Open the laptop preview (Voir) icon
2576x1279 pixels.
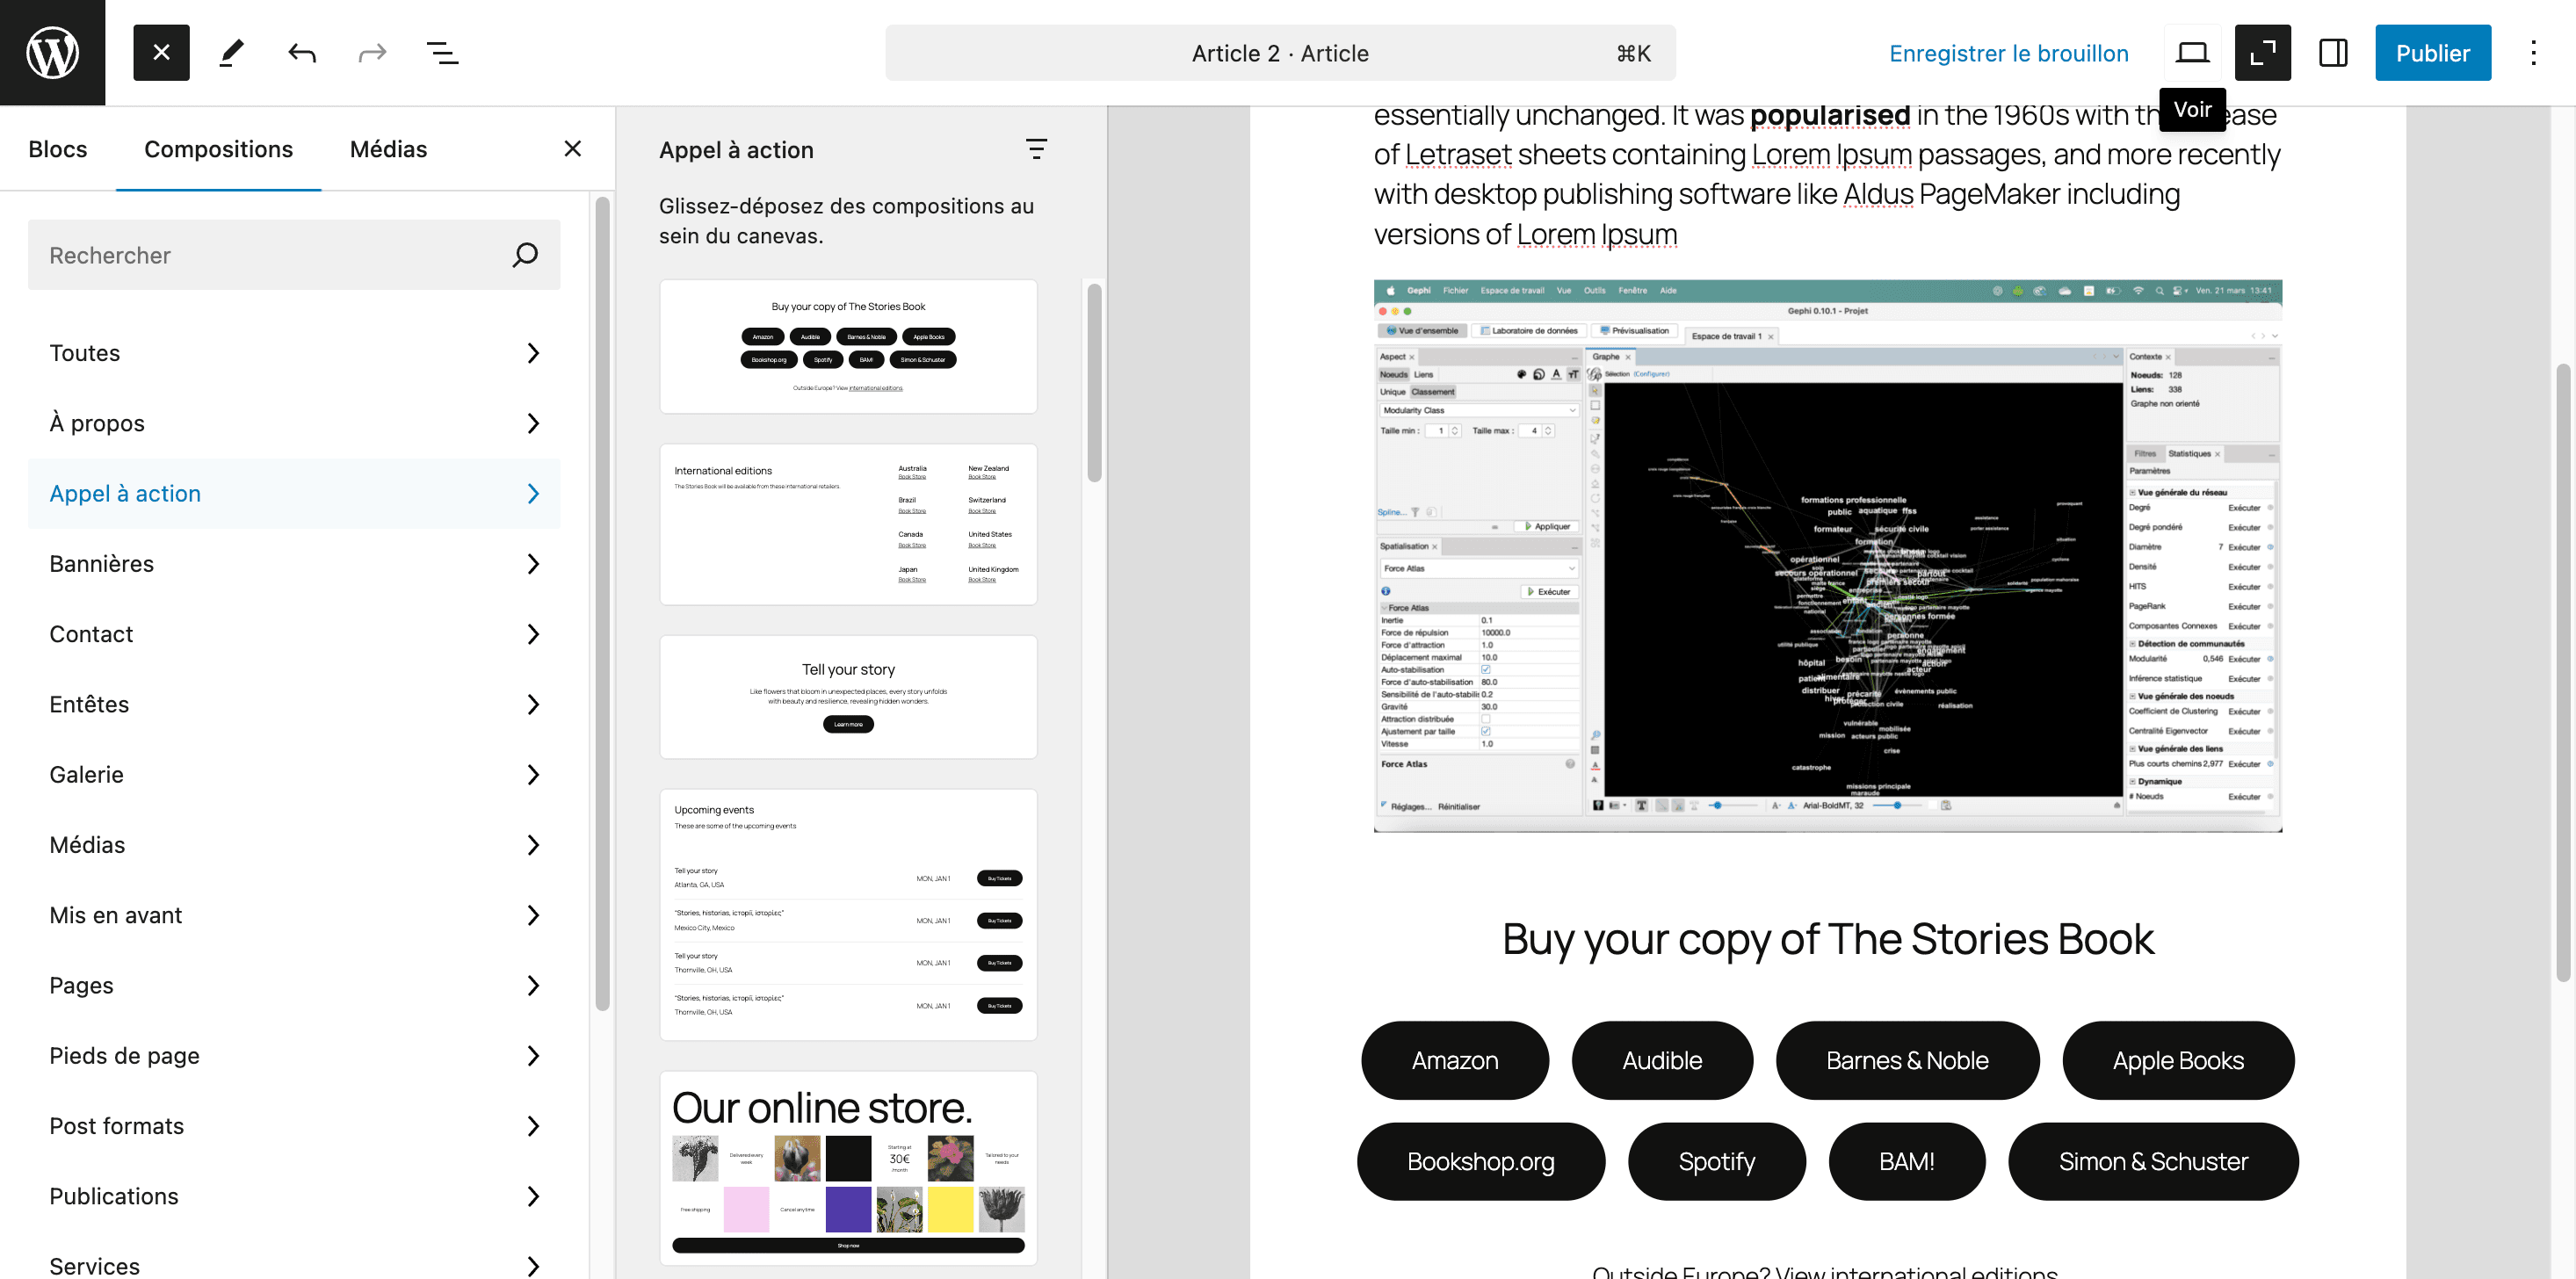(2192, 52)
